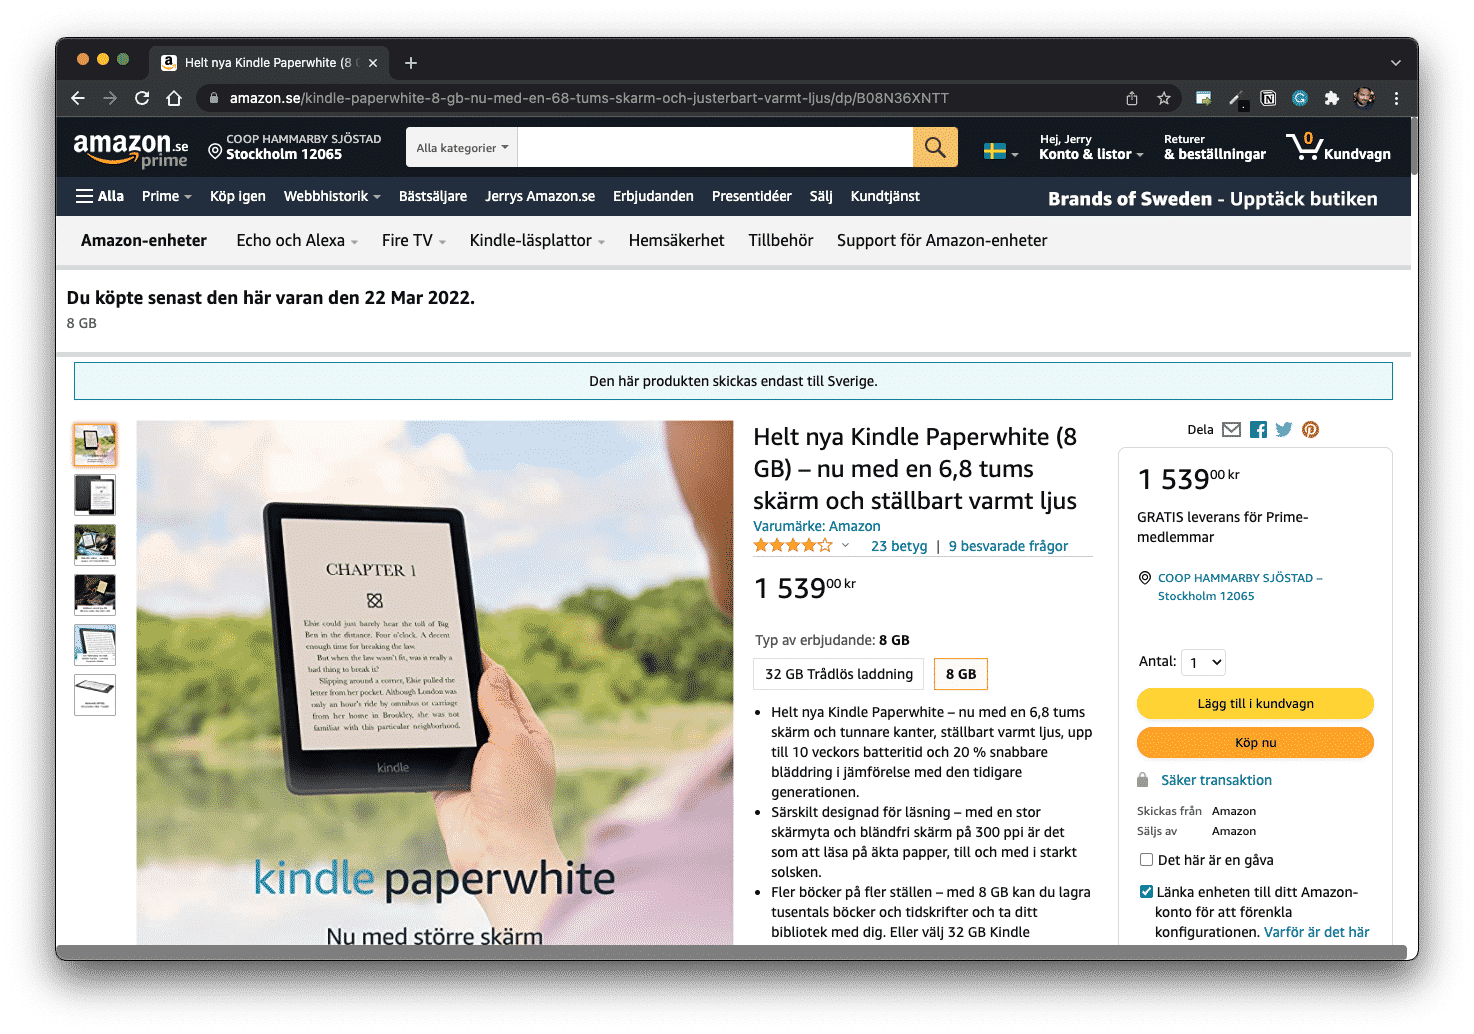The width and height of the screenshot is (1474, 1034).
Task: Expand Echo och Alexa submenu
Action: 297,240
